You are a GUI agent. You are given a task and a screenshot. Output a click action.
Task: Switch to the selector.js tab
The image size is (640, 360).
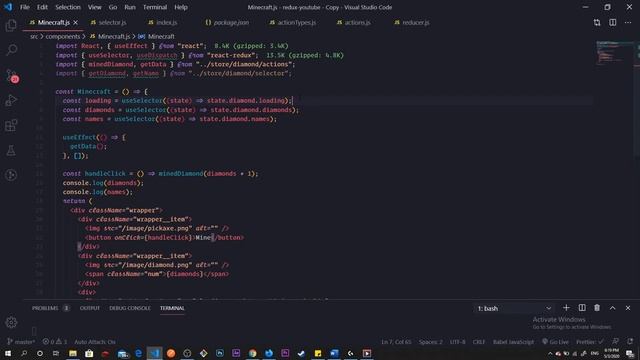(x=109, y=22)
